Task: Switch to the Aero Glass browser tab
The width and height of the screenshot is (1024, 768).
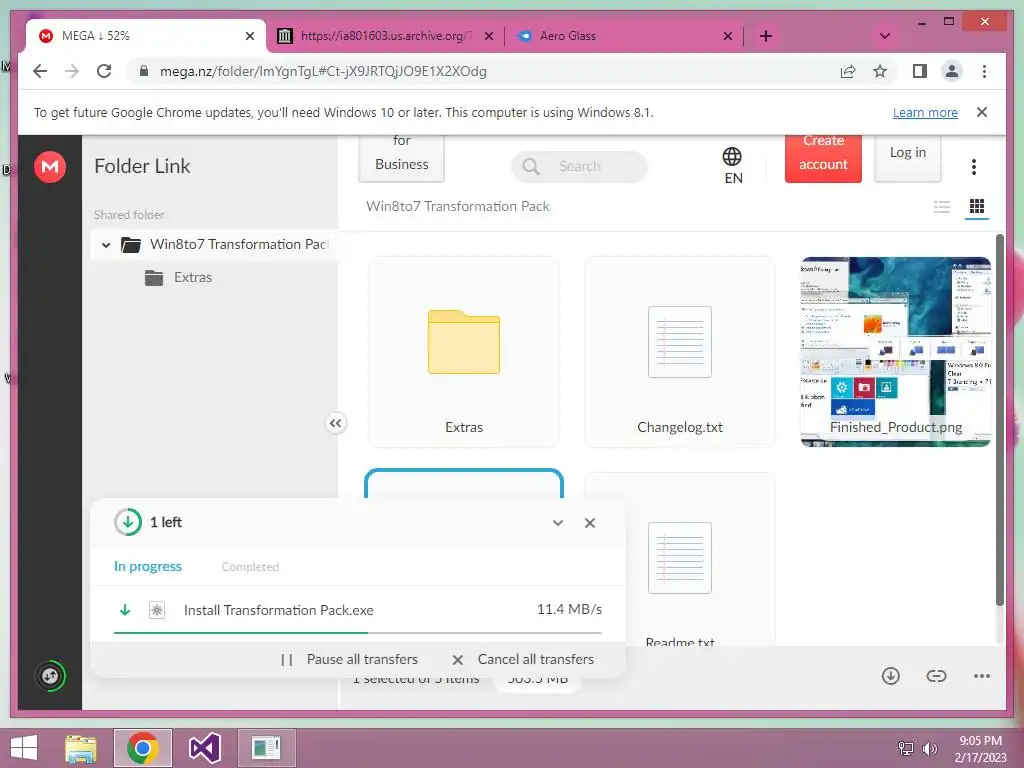Action: 624,36
